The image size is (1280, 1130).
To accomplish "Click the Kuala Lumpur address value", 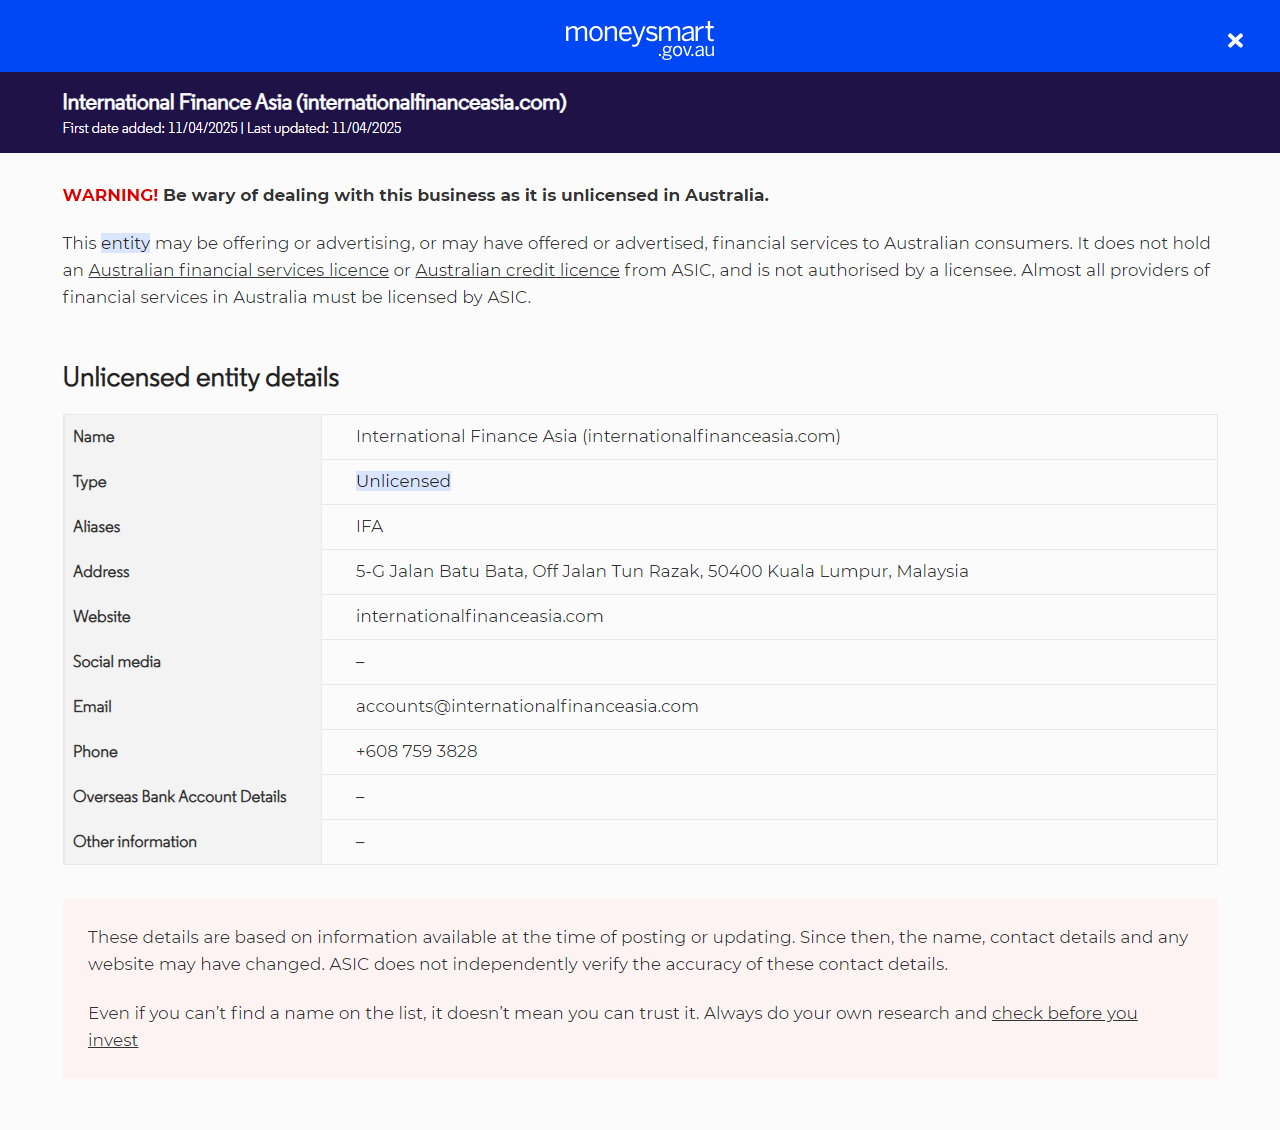I will click(x=661, y=571).
